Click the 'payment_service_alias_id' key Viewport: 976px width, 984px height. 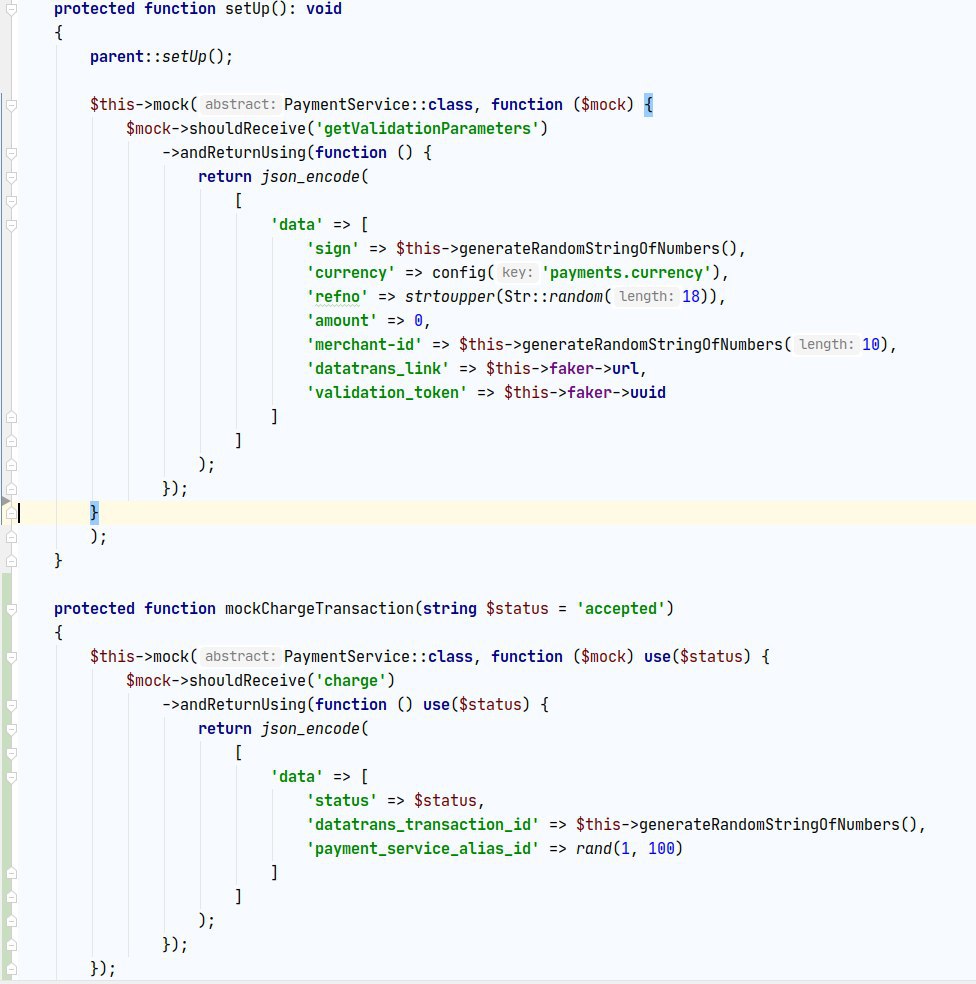click(x=422, y=848)
